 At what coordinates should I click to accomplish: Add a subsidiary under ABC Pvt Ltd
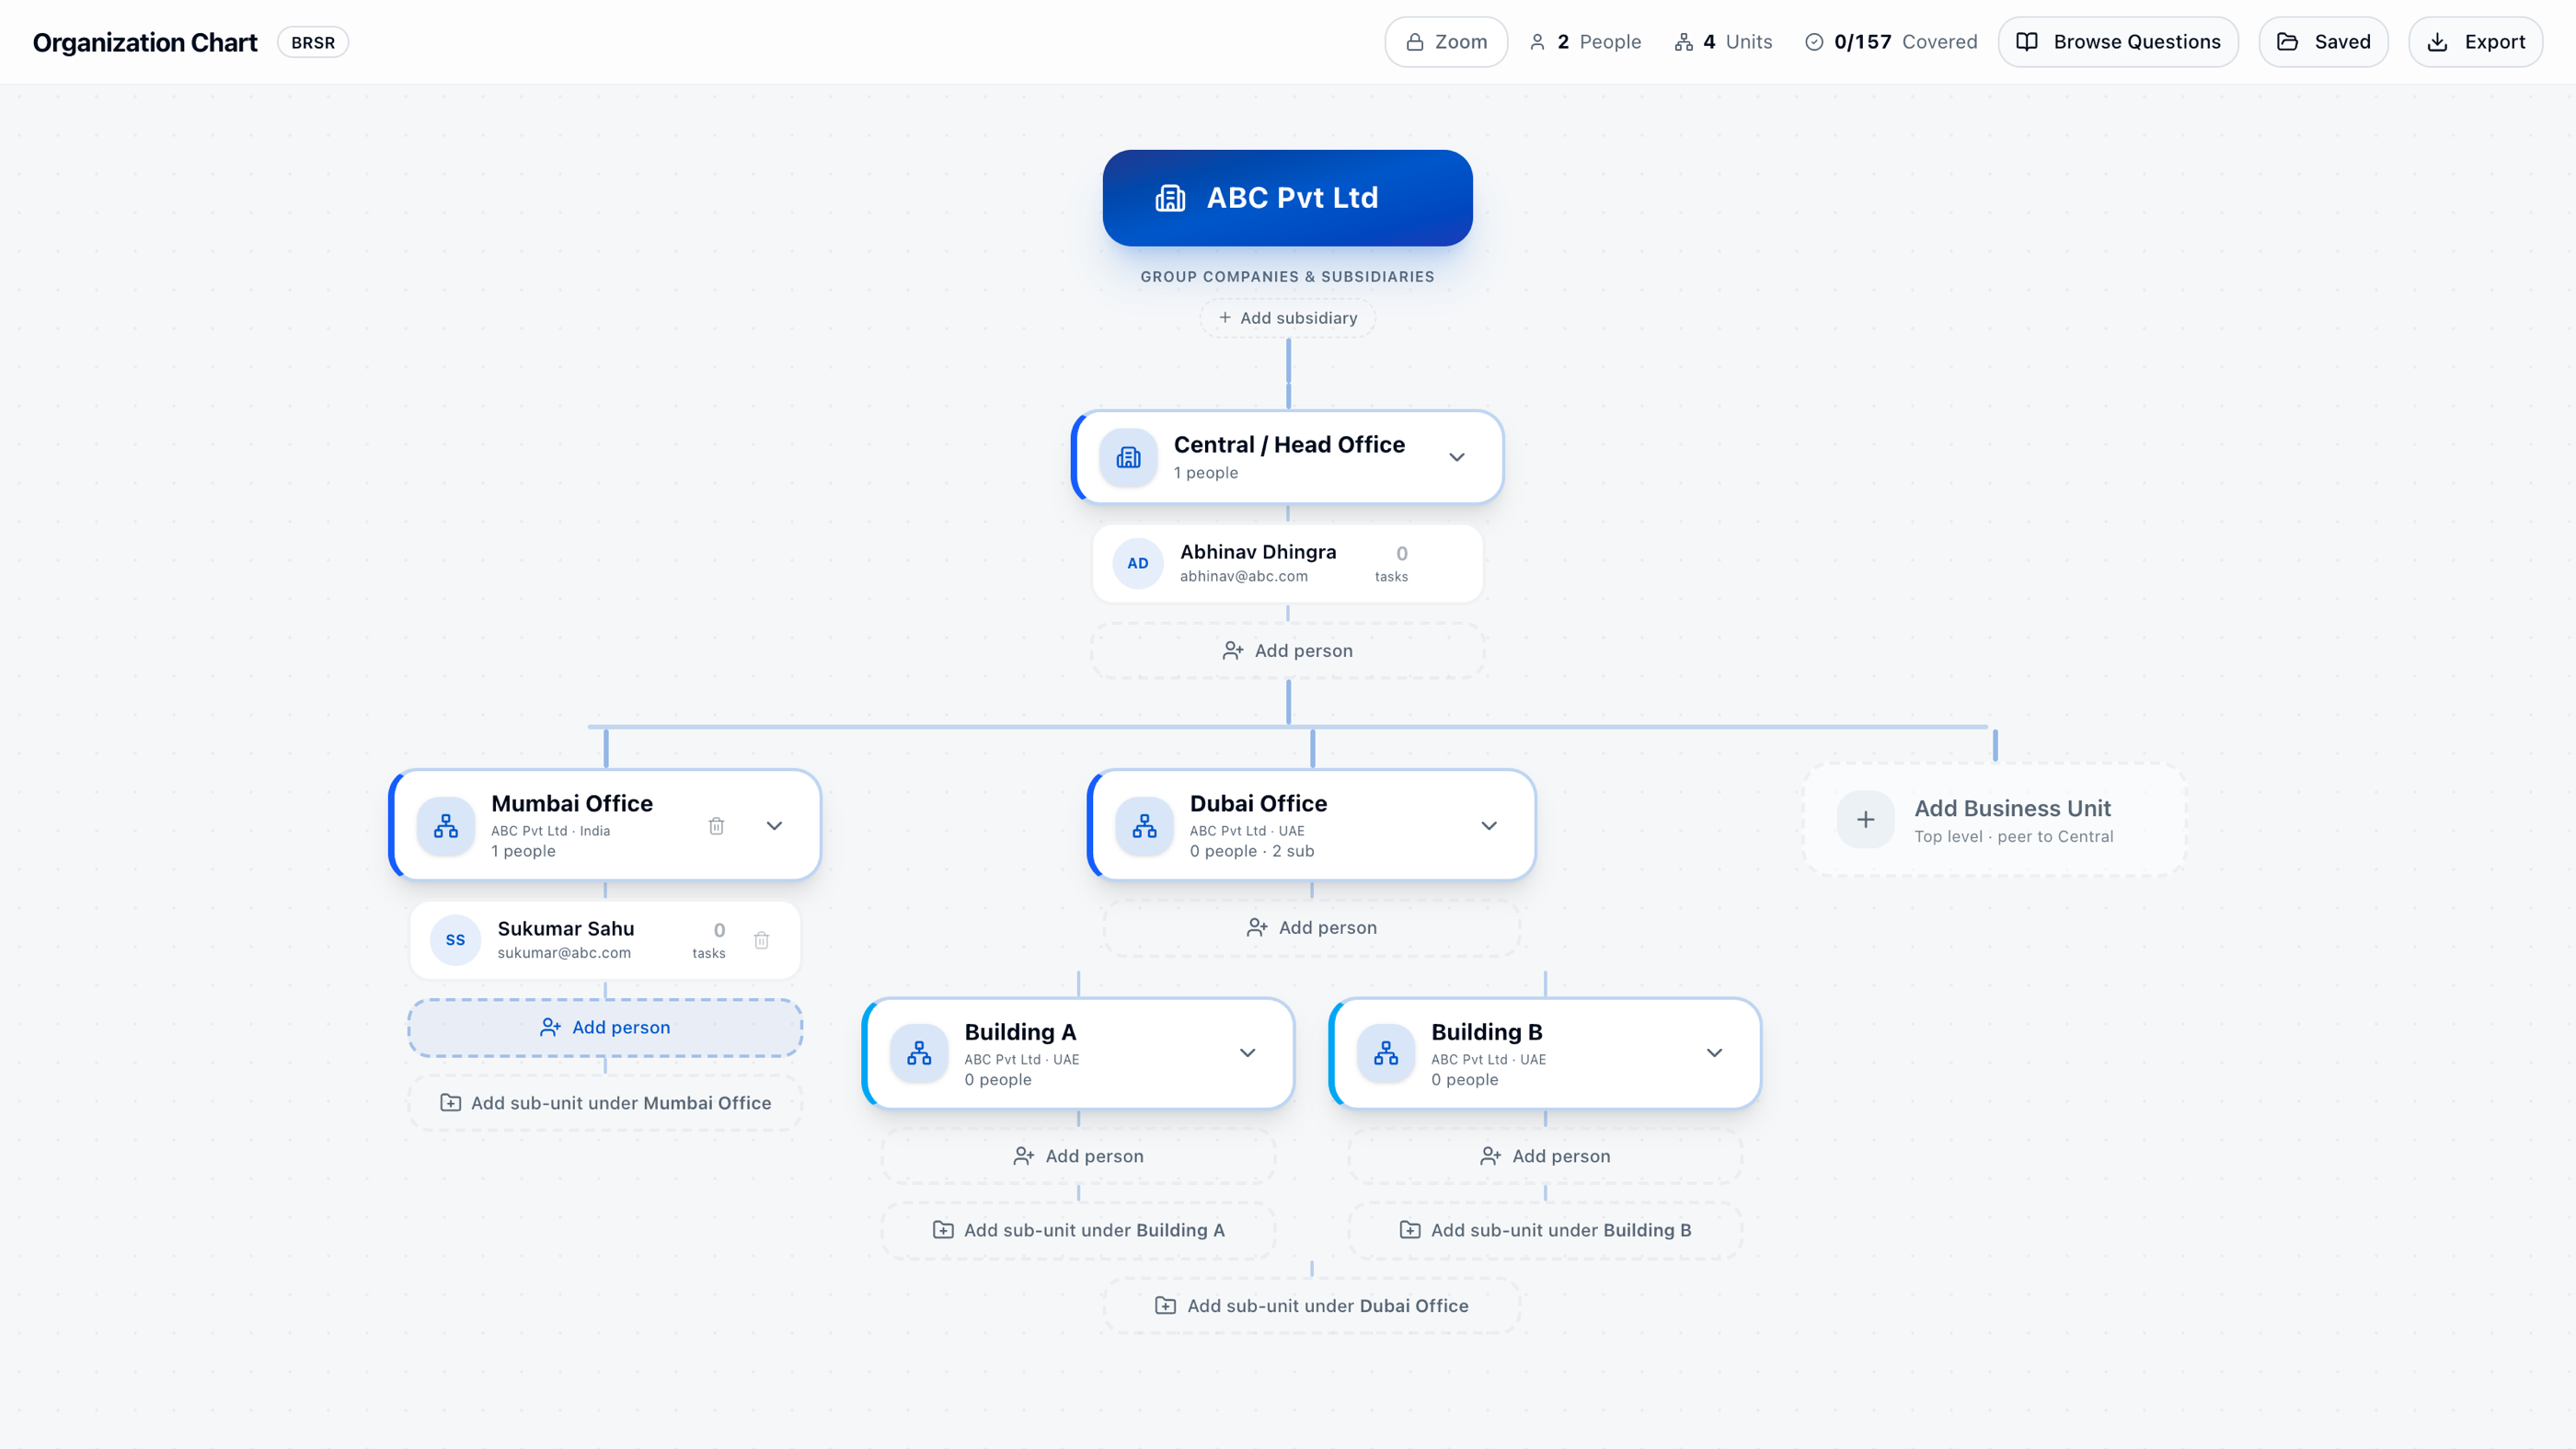tap(1287, 318)
